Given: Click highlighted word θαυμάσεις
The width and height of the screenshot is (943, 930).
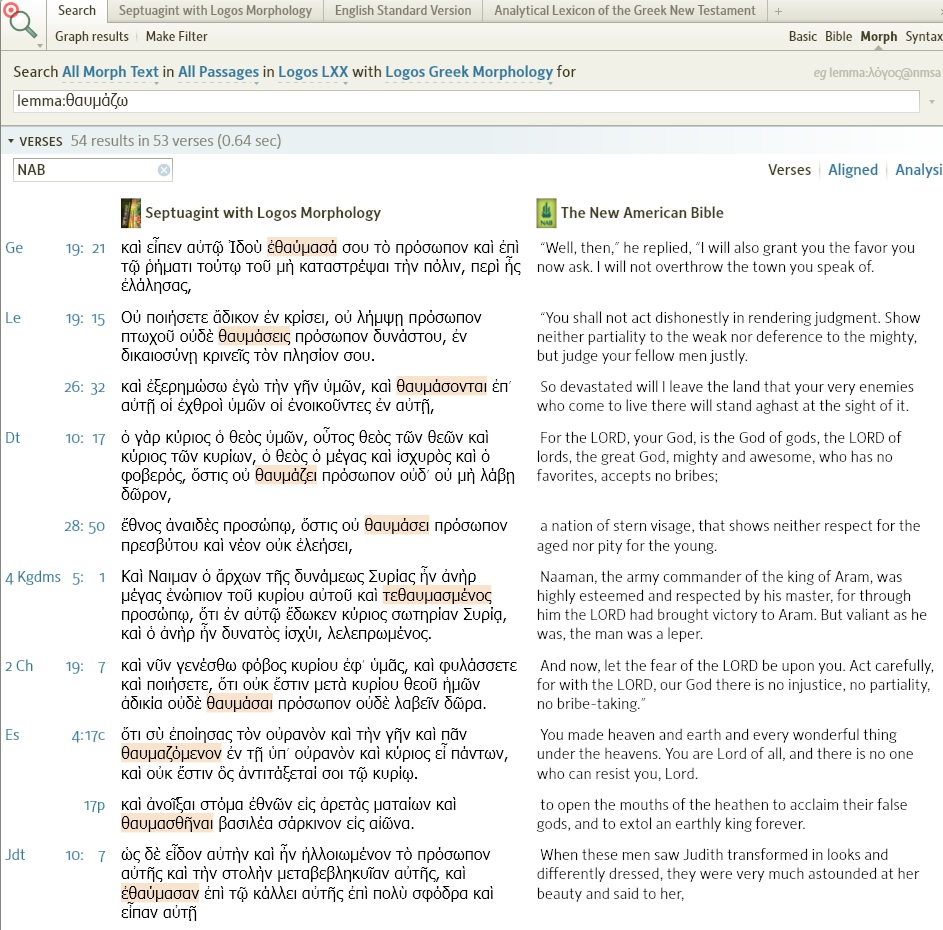Looking at the screenshot, I should pyautogui.click(x=254, y=336).
